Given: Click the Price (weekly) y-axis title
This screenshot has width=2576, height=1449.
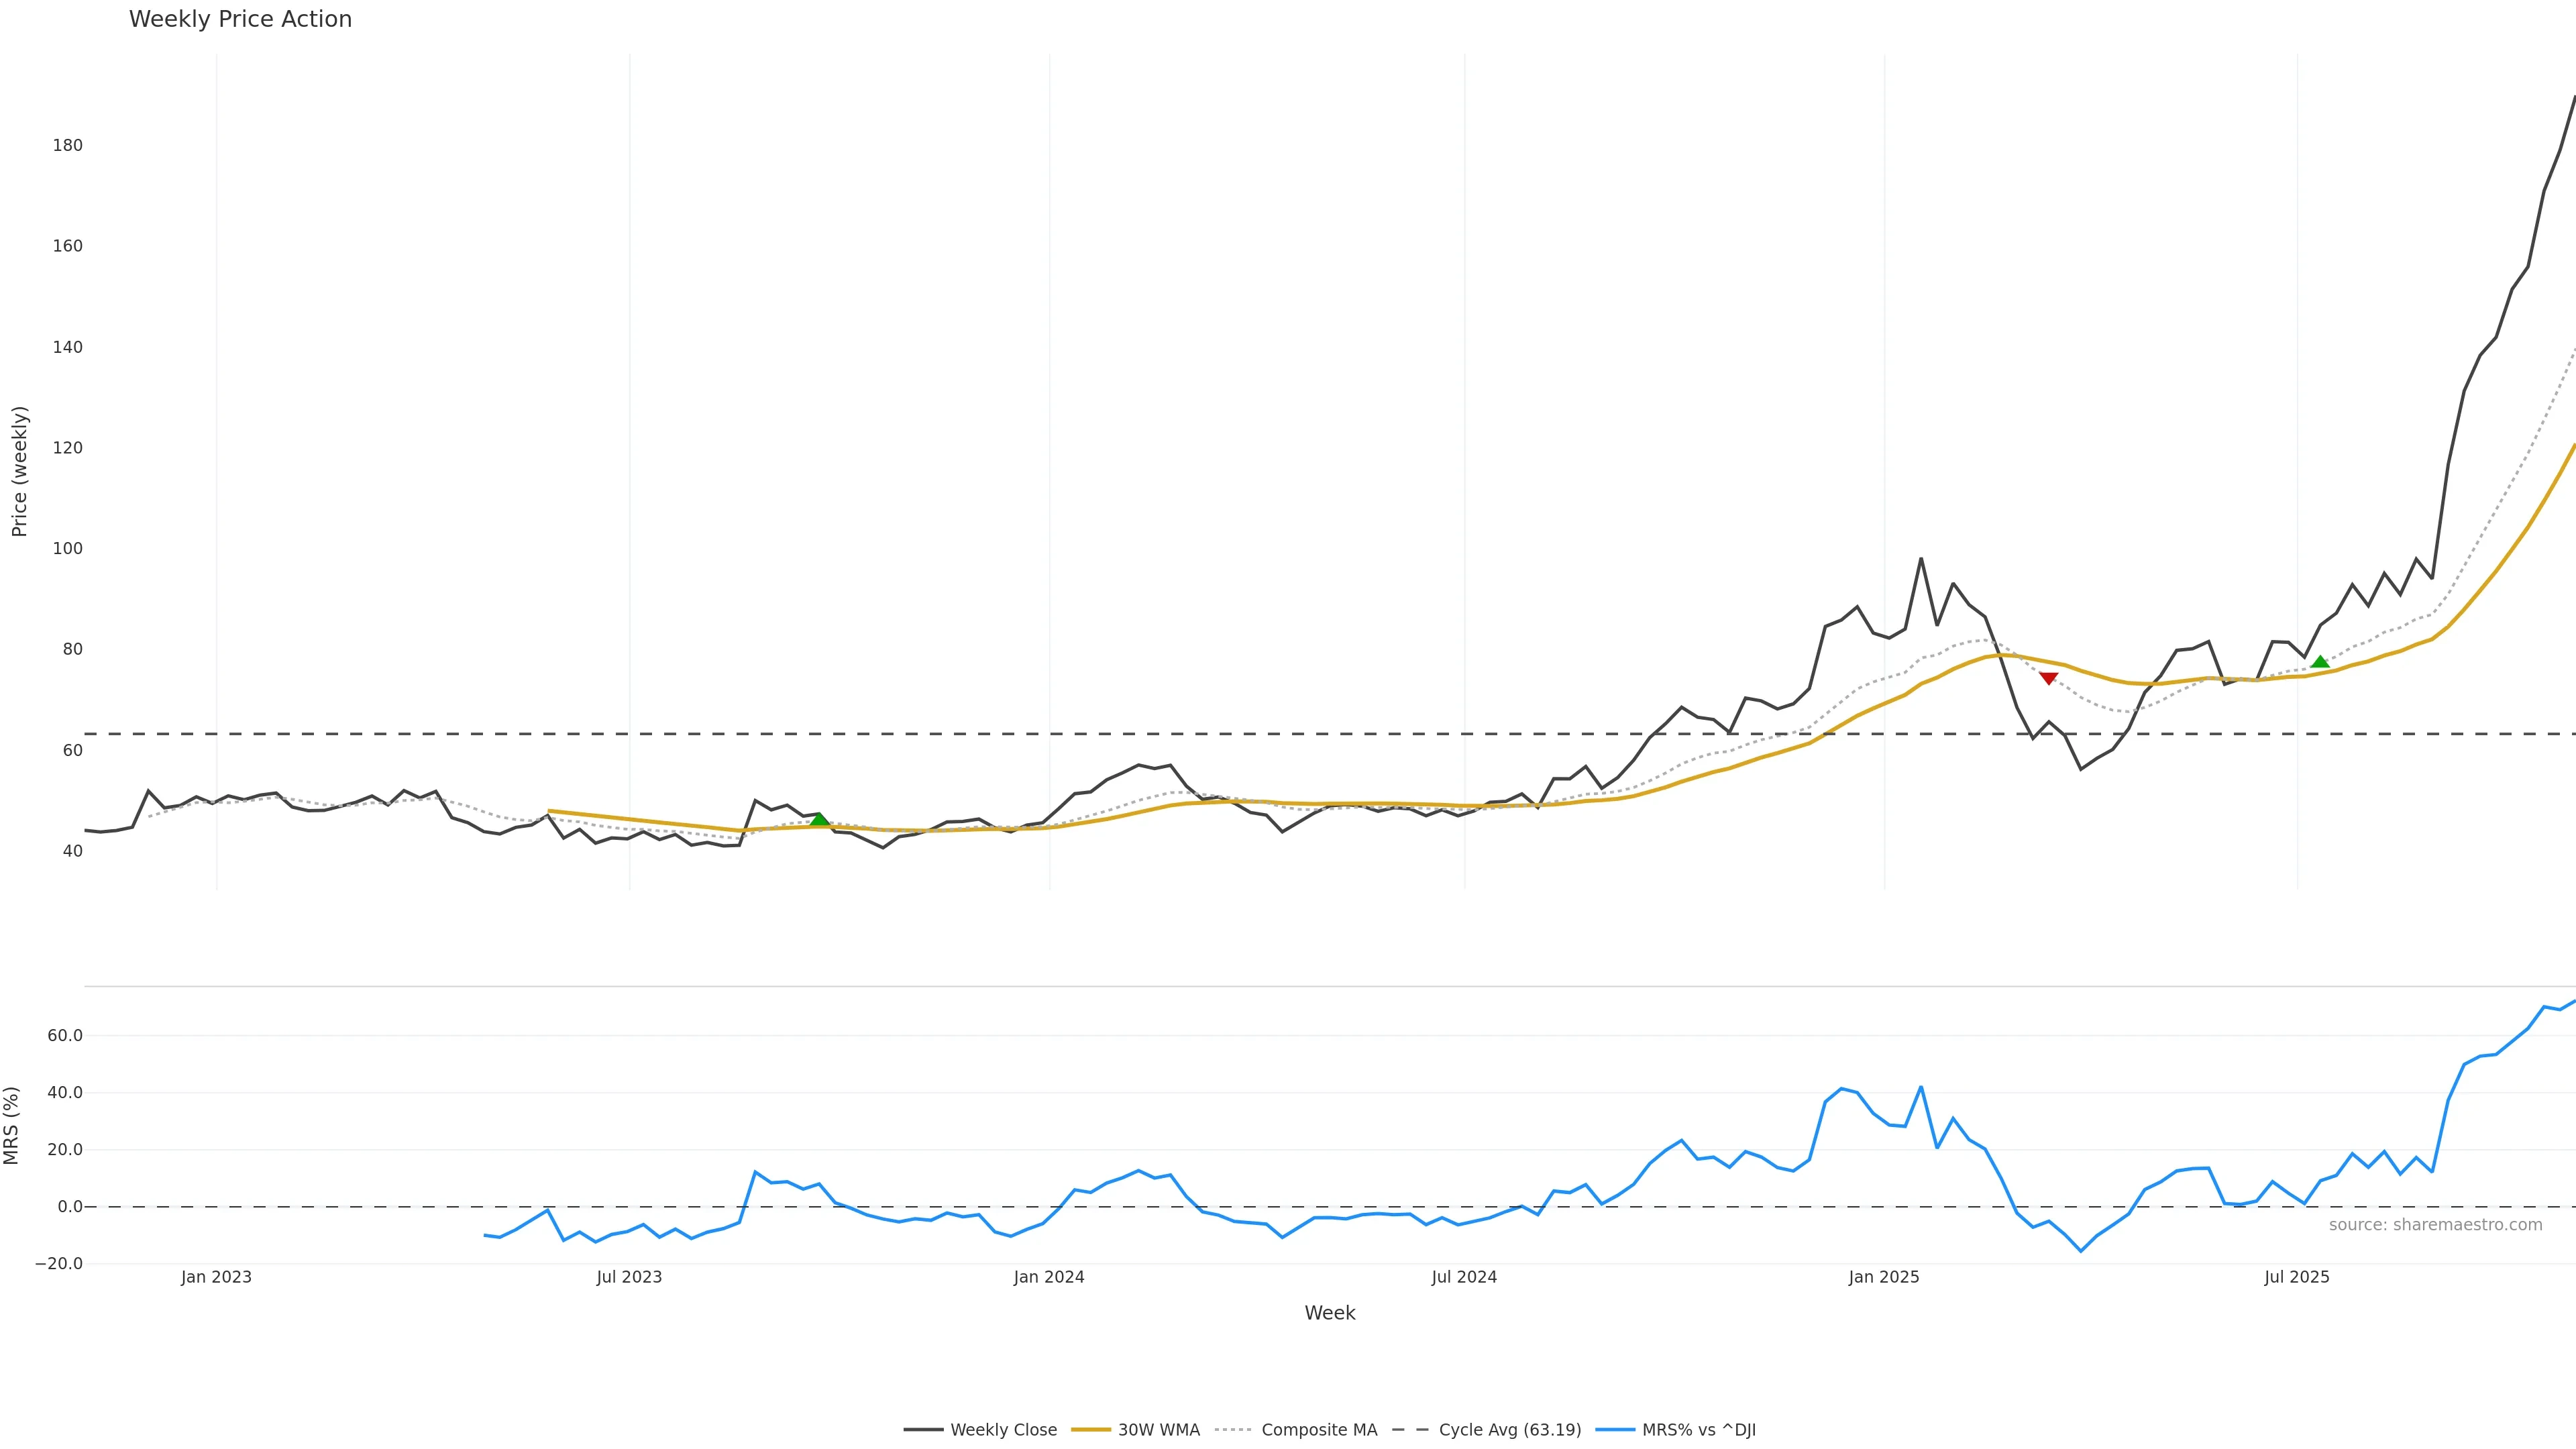Looking at the screenshot, I should (19, 471).
